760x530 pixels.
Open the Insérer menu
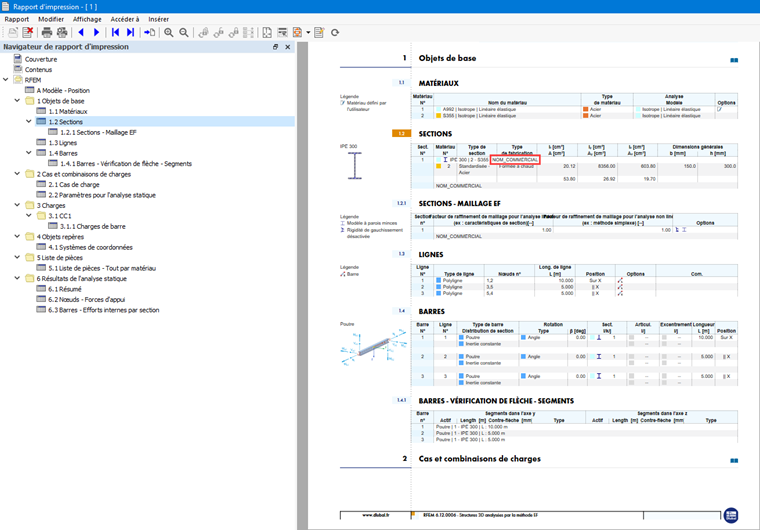click(158, 19)
